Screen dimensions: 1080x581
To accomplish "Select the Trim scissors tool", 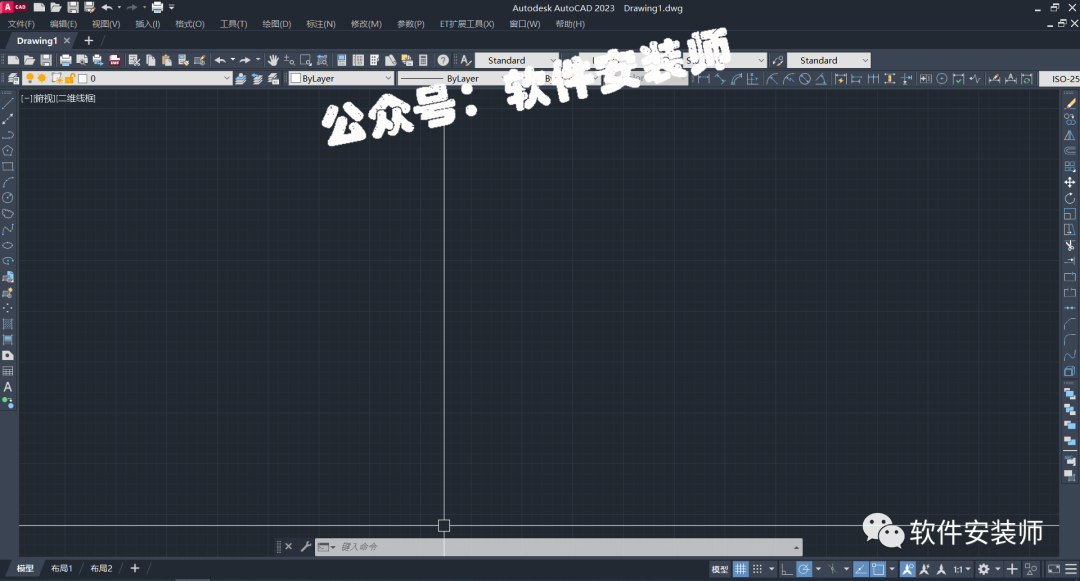I will click(x=1070, y=246).
